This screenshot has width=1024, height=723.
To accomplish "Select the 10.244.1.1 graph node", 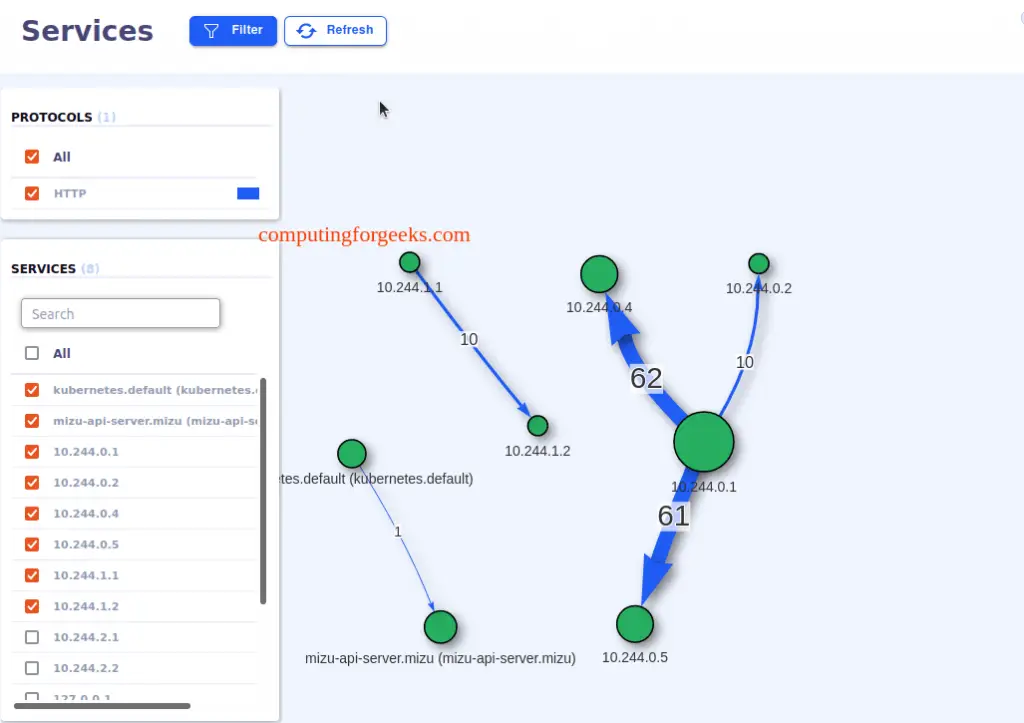I will click(x=409, y=263).
